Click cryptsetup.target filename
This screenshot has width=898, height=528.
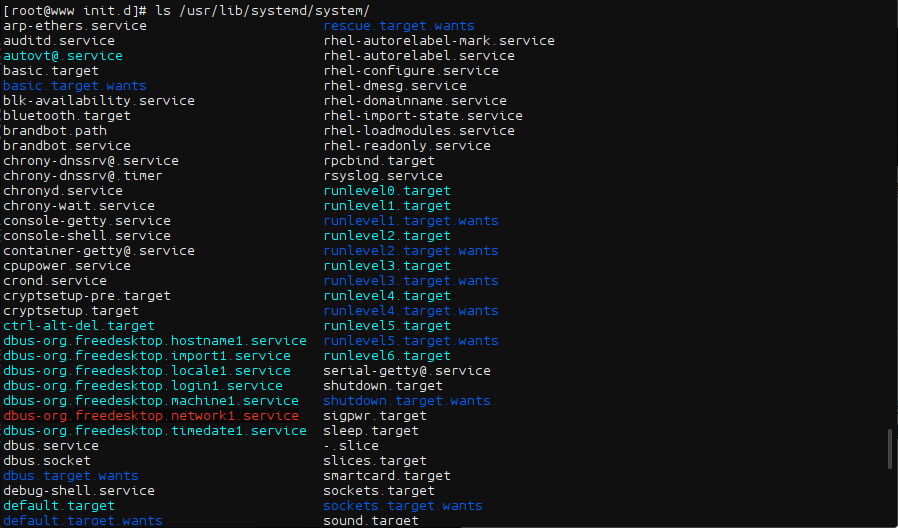point(71,310)
